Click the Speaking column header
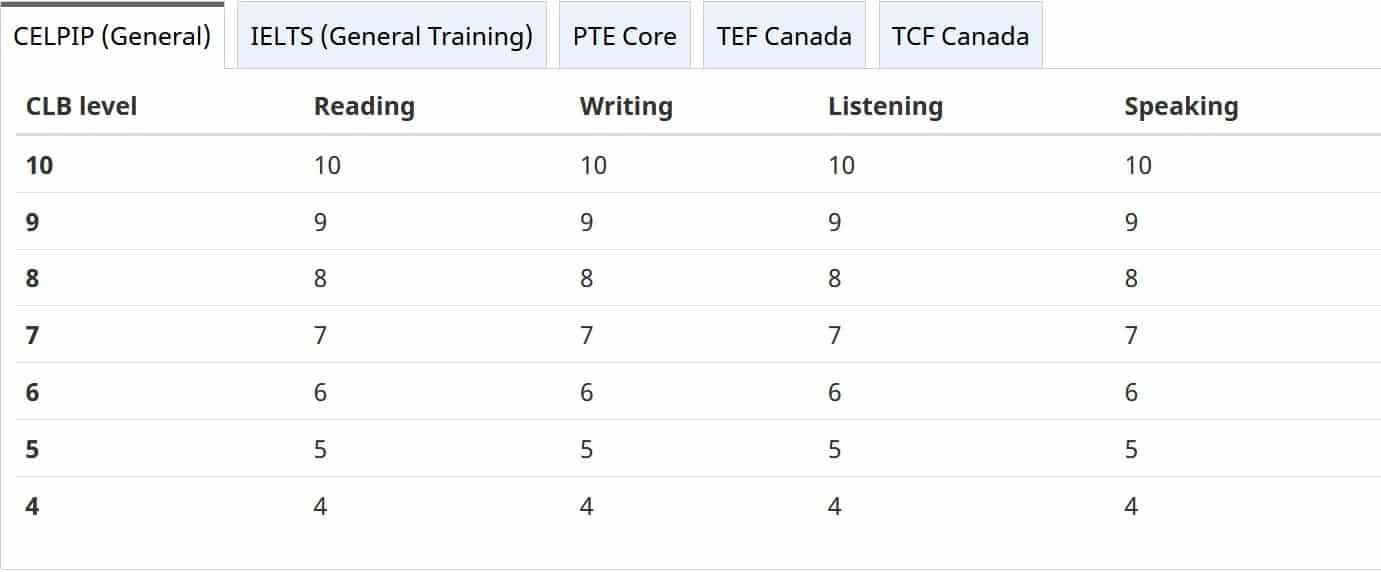 1181,107
